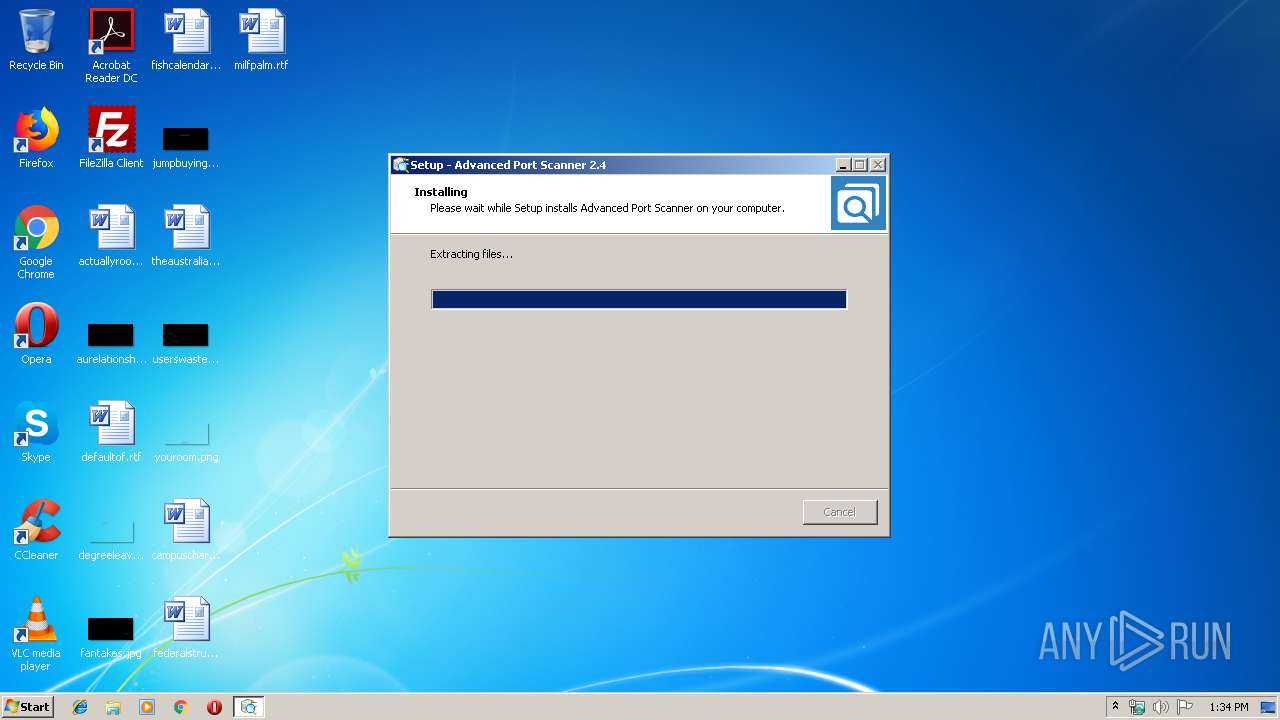This screenshot has height=720, width=1280.
Task: Select the actuallyroo Word document icon
Action: tap(111, 236)
